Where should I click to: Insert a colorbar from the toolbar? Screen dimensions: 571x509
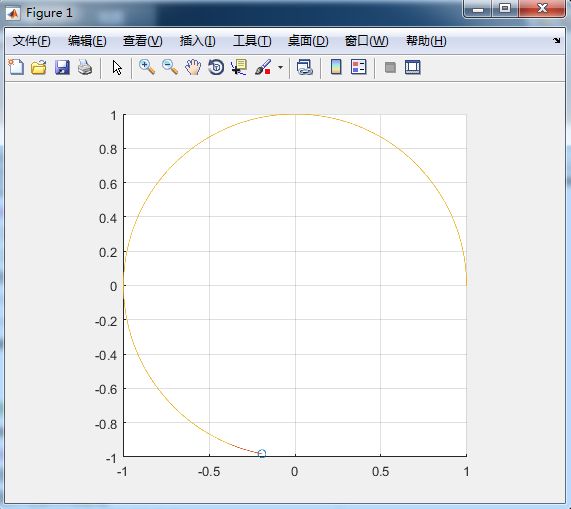coord(336,67)
